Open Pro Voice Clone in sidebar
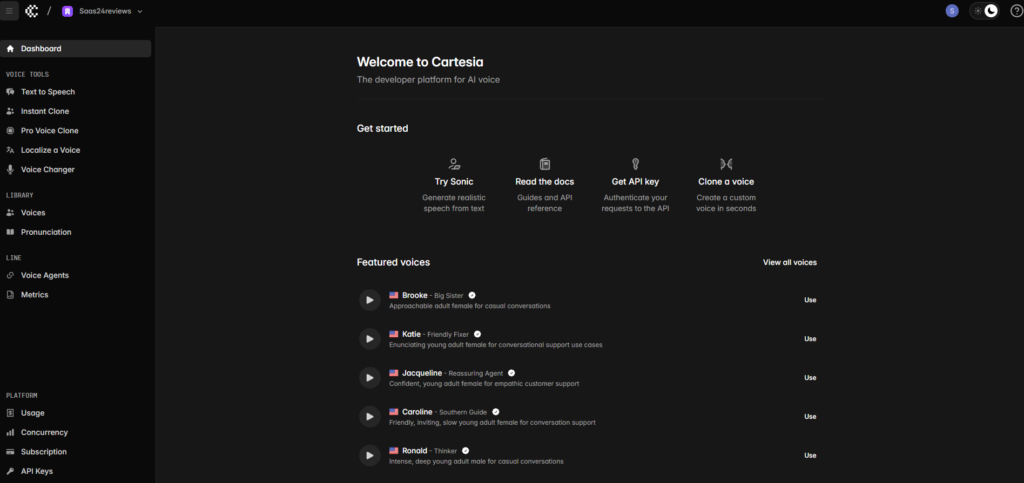 [x=49, y=131]
